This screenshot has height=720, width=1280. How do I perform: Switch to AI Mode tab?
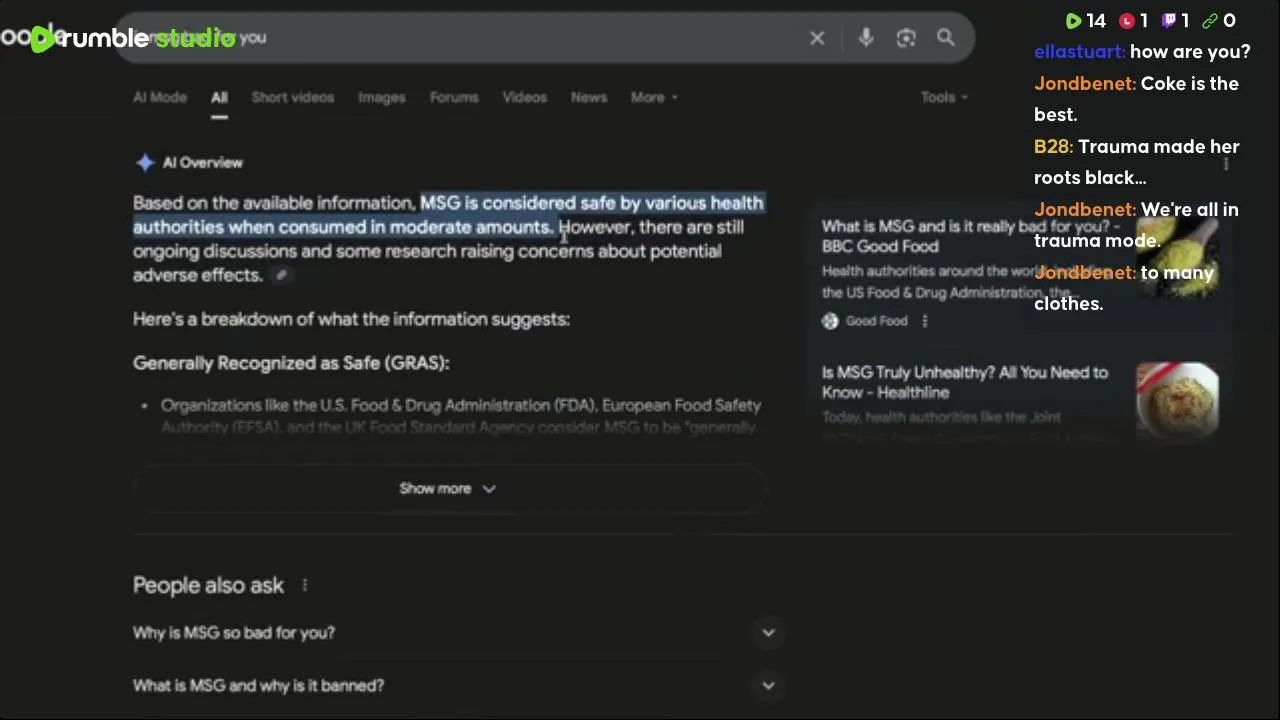[160, 97]
